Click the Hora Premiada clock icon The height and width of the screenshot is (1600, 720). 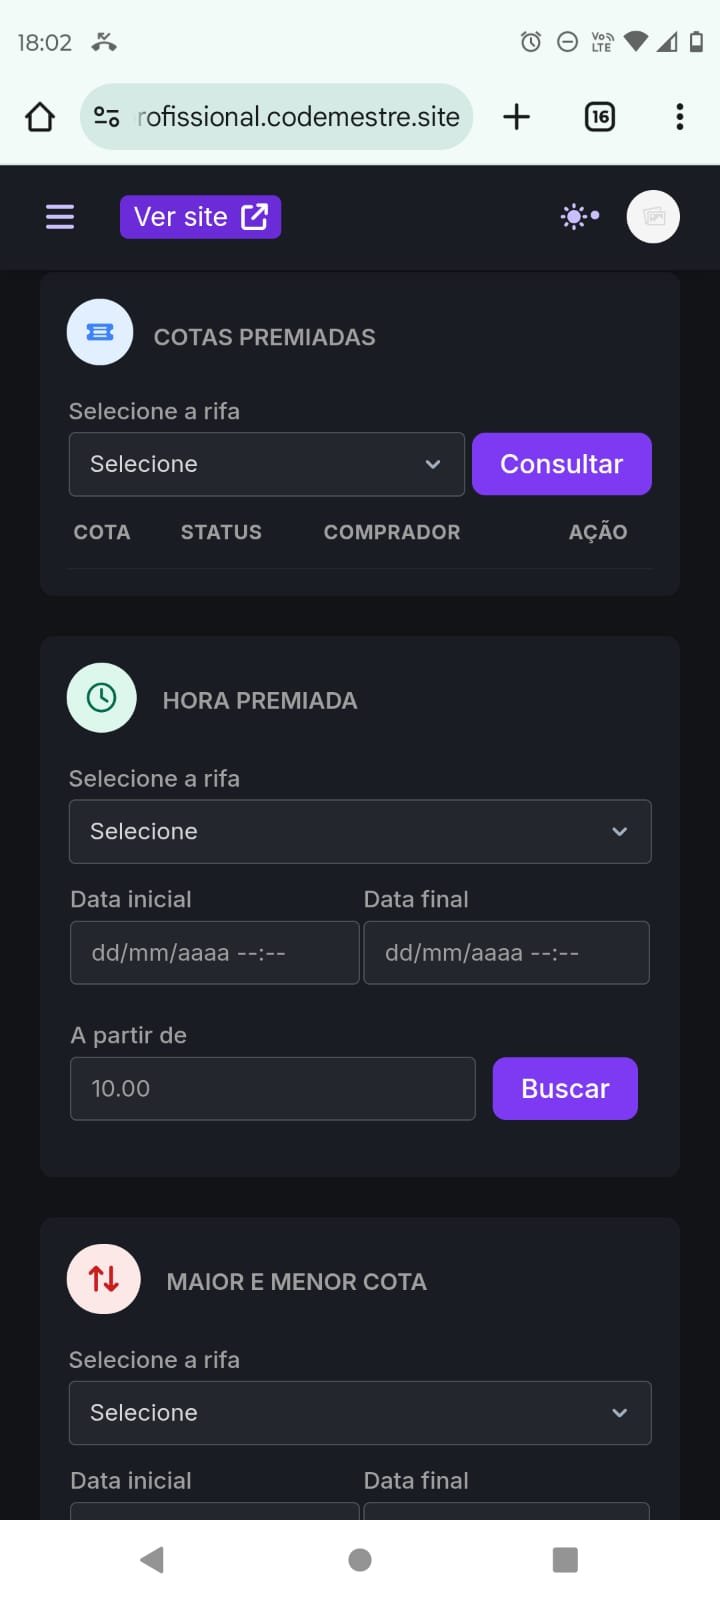[101, 698]
